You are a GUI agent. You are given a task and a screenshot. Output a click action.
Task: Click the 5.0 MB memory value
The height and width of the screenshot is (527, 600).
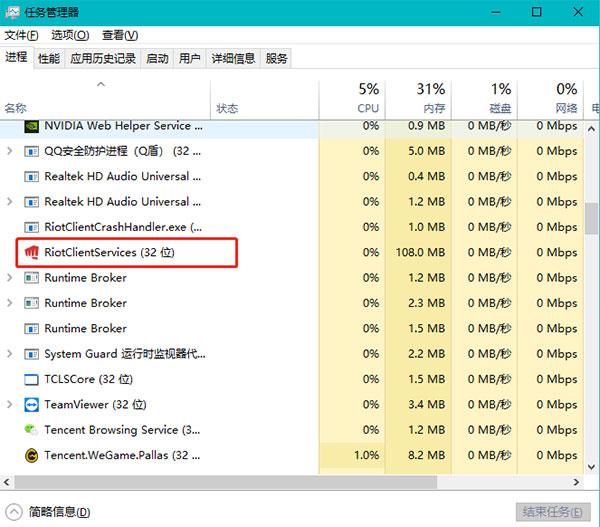[x=426, y=152]
